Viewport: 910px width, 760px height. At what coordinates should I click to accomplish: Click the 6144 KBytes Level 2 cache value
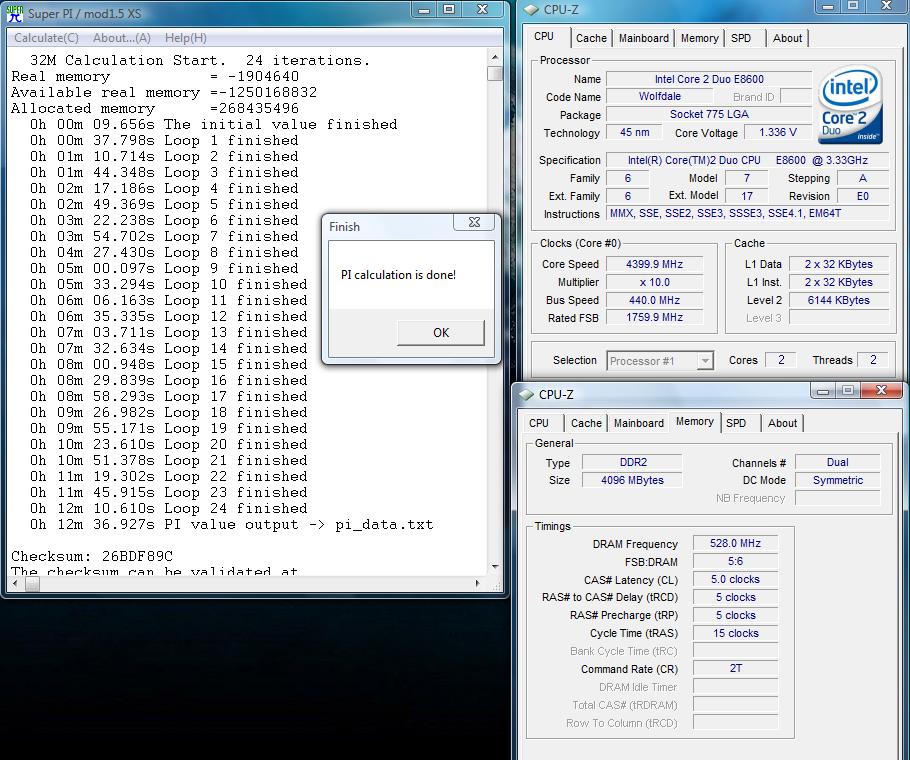tap(839, 300)
